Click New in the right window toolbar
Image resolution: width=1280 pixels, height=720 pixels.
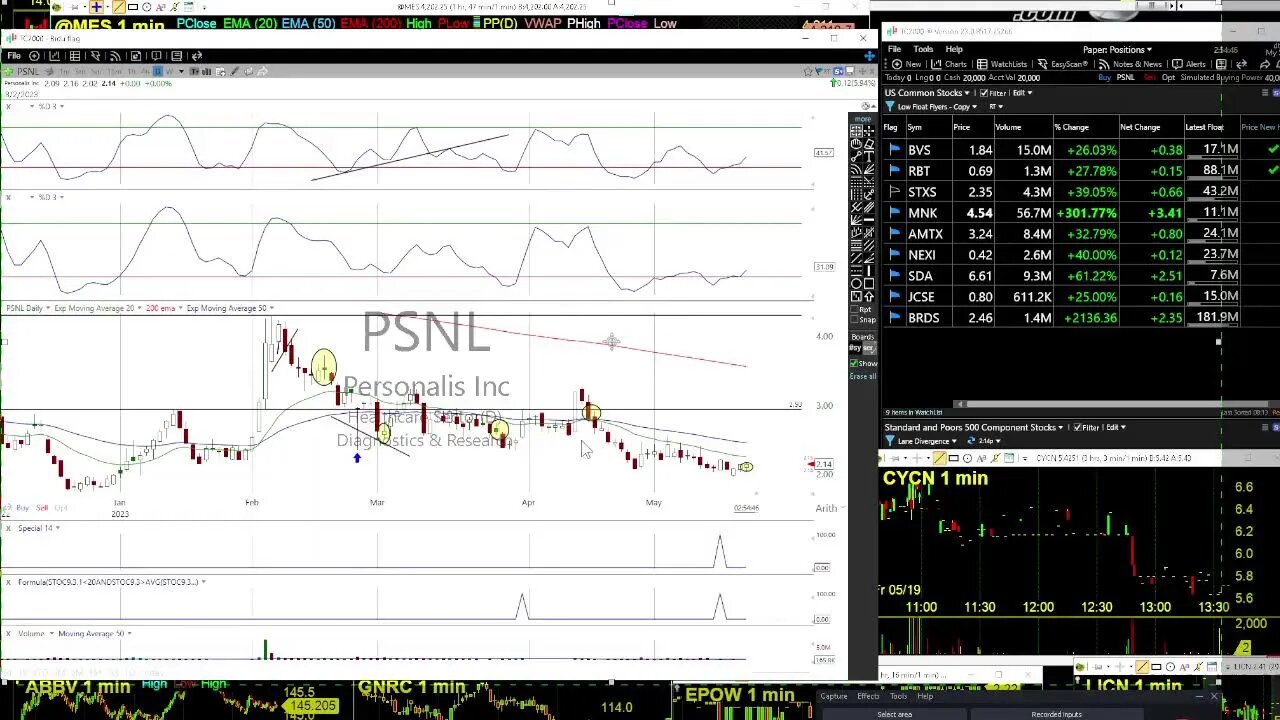[x=906, y=64]
